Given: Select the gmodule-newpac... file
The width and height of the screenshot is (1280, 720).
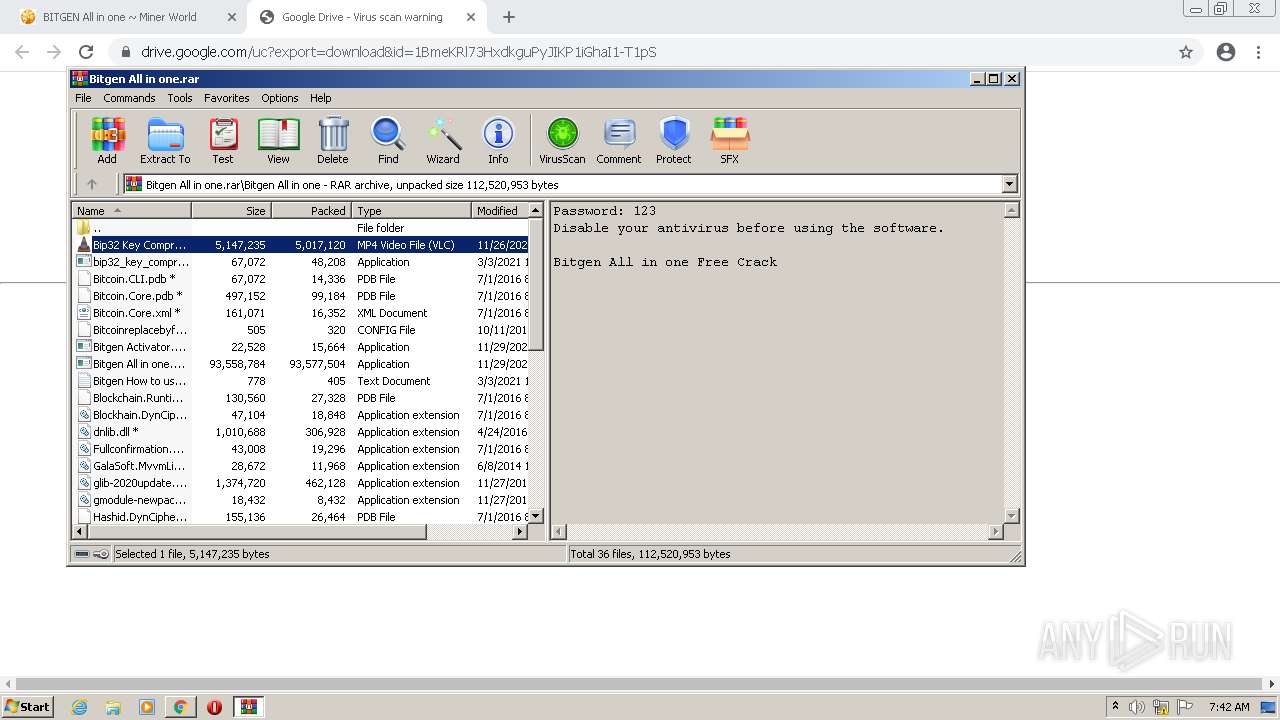Looking at the screenshot, I should pyautogui.click(x=300, y=500).
